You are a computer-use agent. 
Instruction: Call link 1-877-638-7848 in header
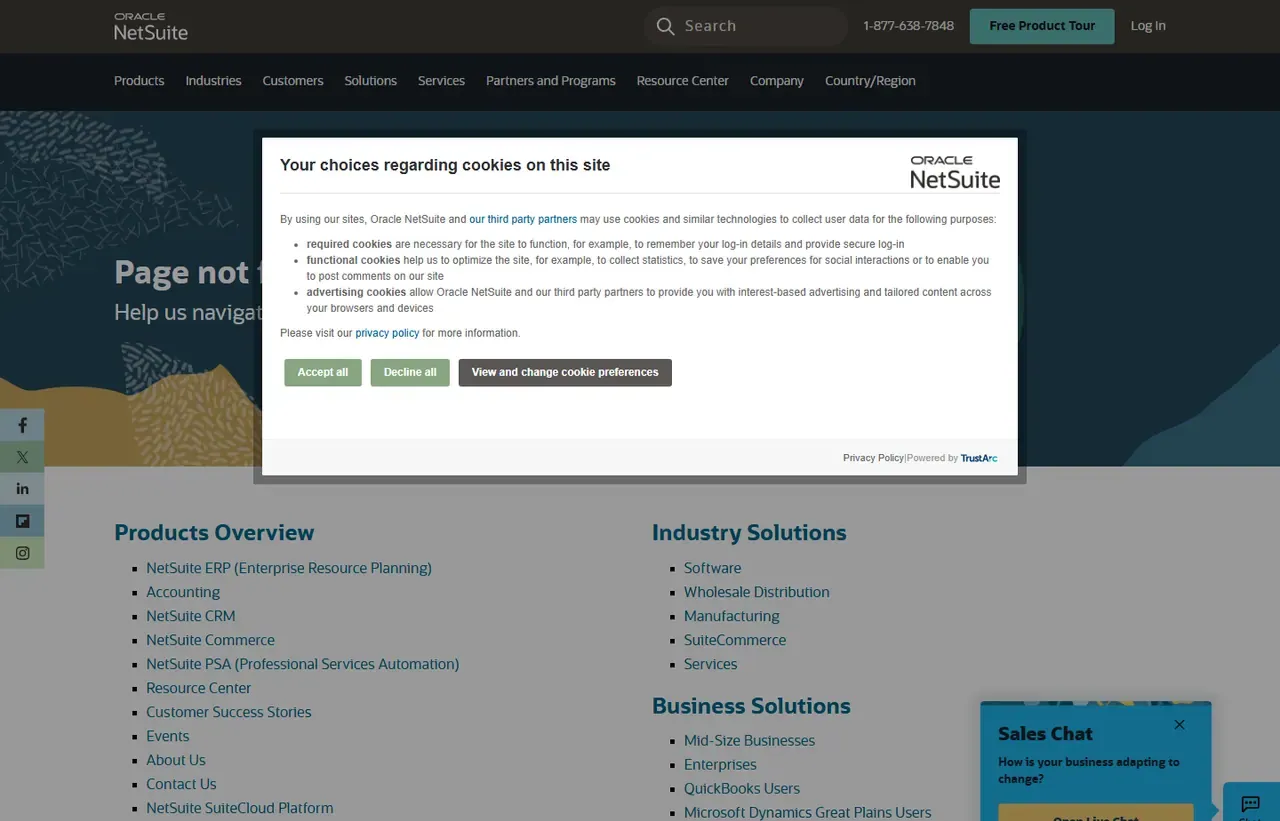coord(908,26)
